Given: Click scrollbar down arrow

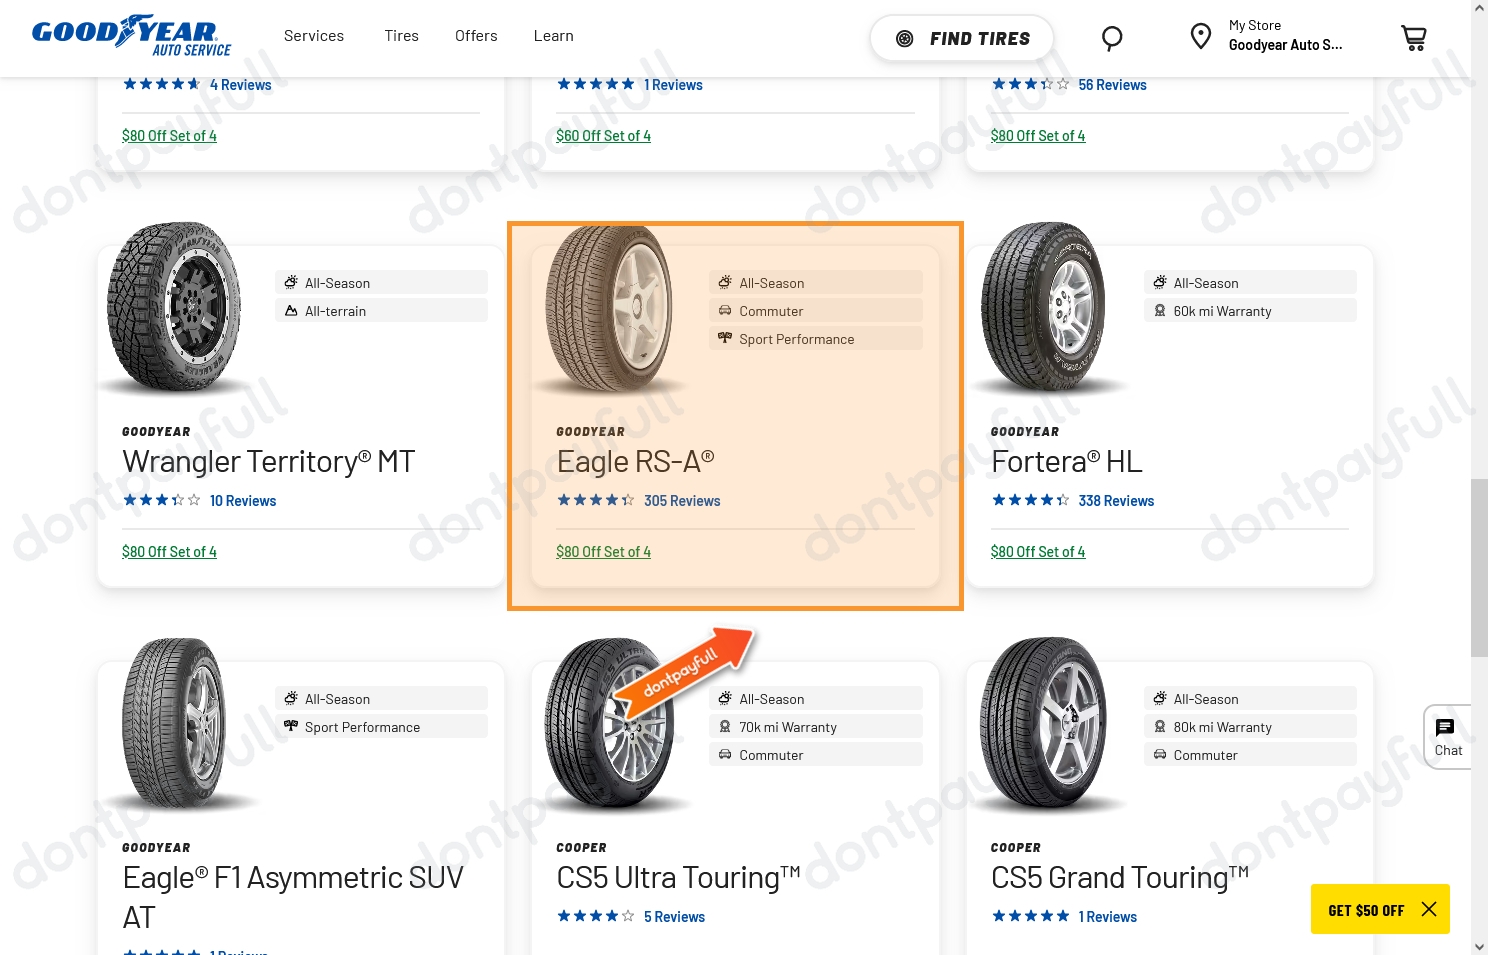Looking at the screenshot, I should click(x=1479, y=946).
